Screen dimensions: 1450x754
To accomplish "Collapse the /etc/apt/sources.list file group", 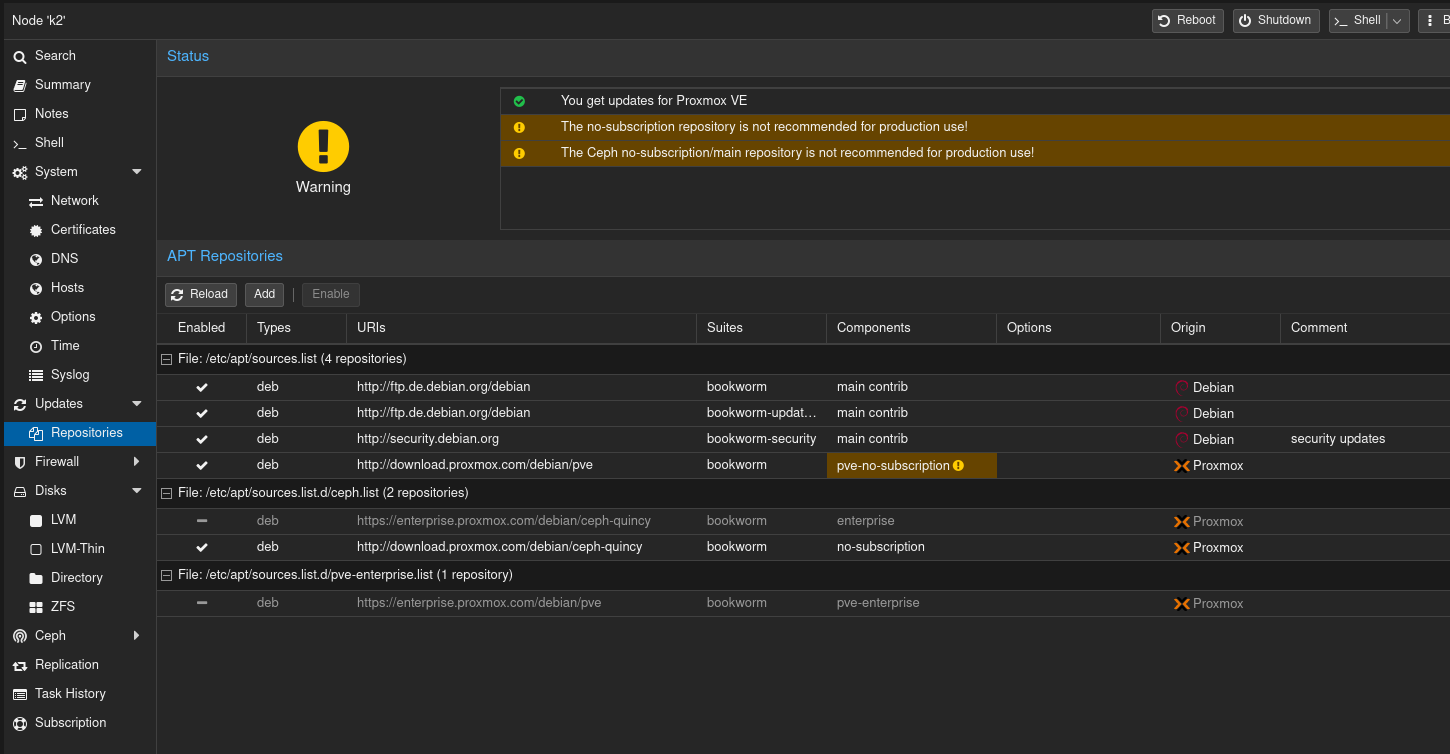I will click(167, 358).
